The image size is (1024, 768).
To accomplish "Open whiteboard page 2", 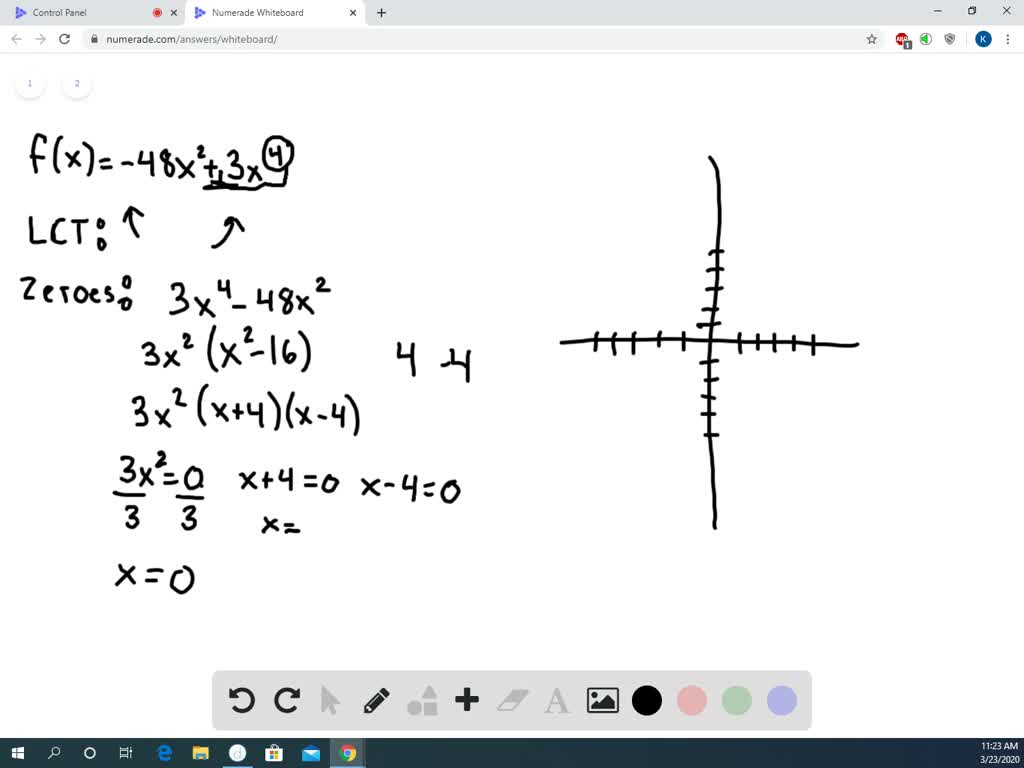I will point(76,83).
